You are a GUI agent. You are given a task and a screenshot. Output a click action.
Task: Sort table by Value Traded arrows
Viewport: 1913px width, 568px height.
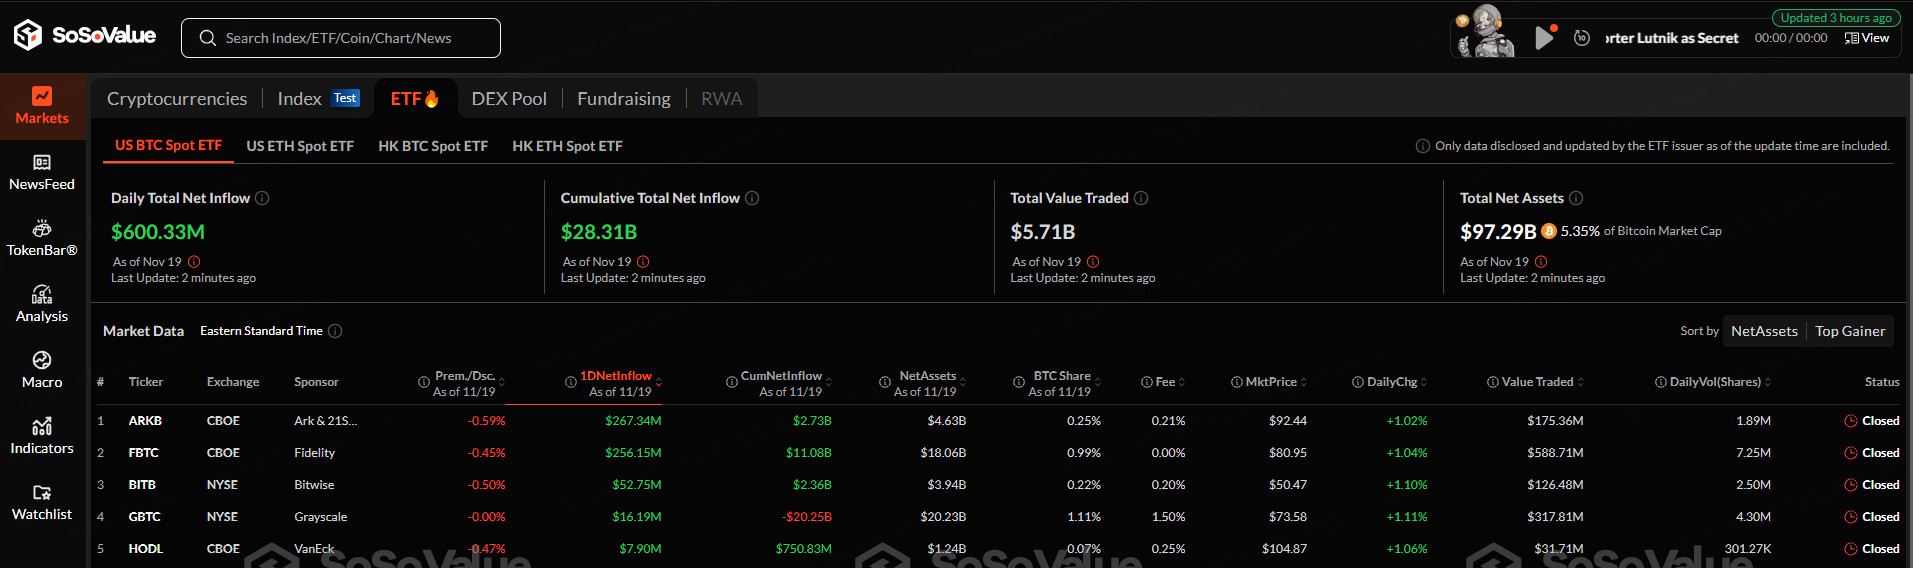[x=1581, y=382]
